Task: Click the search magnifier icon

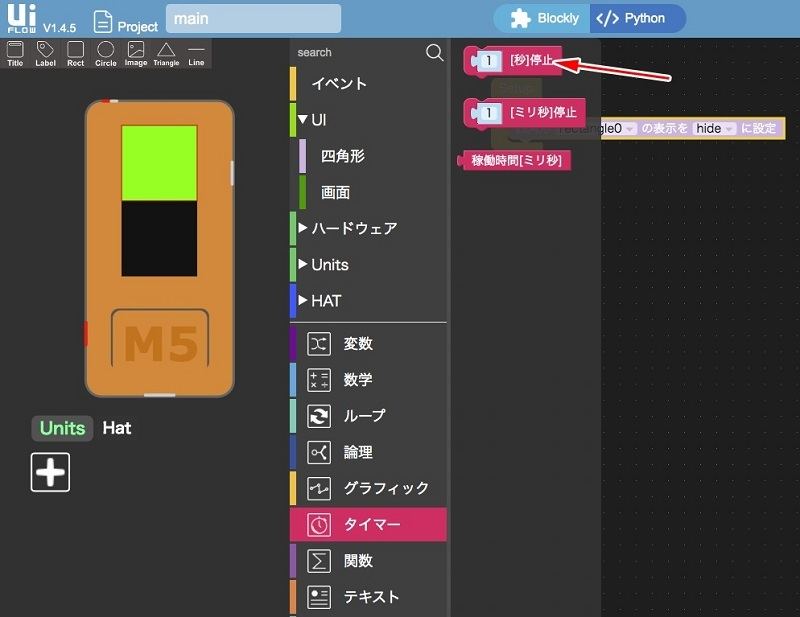Action: coord(434,53)
